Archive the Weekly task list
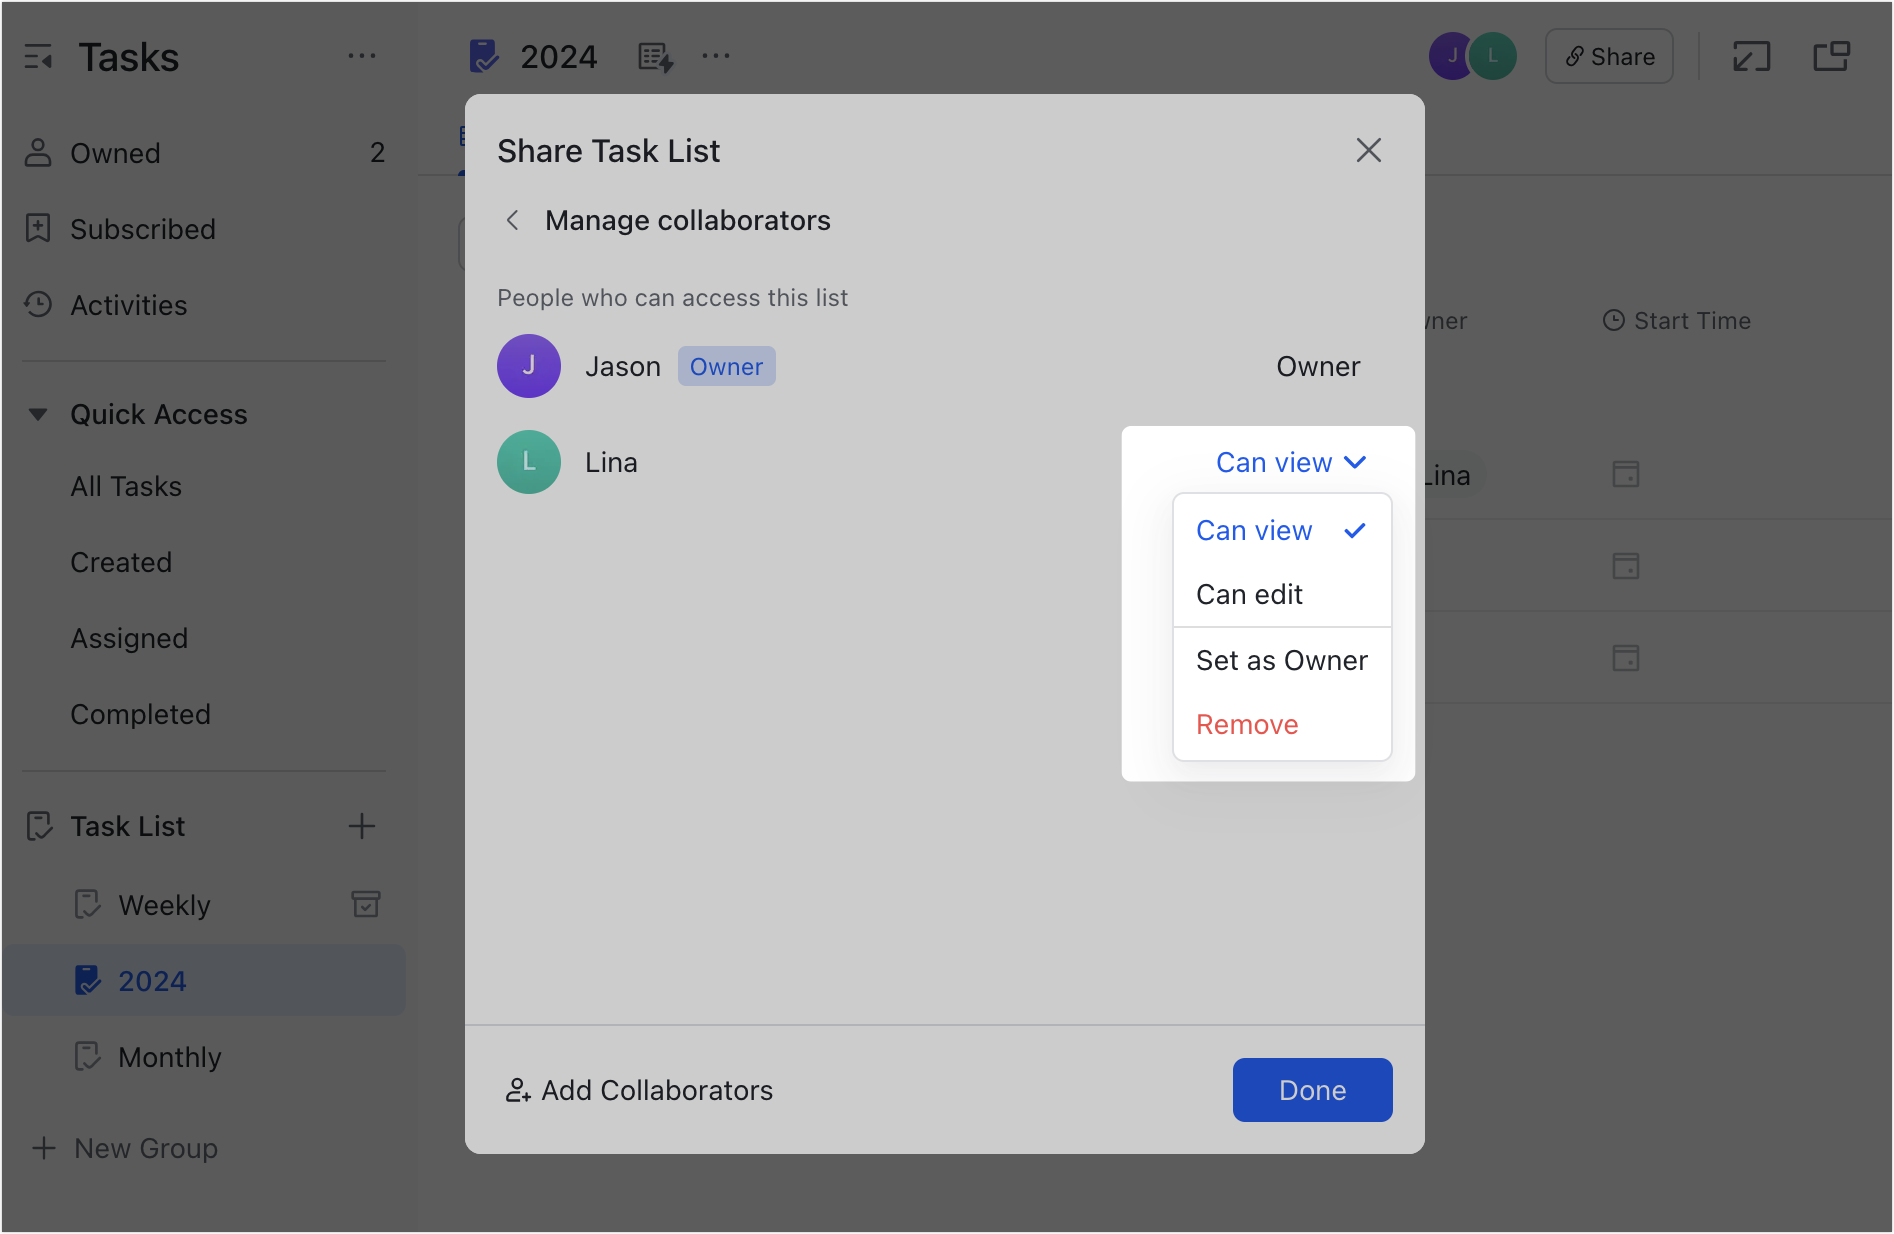 (366, 904)
